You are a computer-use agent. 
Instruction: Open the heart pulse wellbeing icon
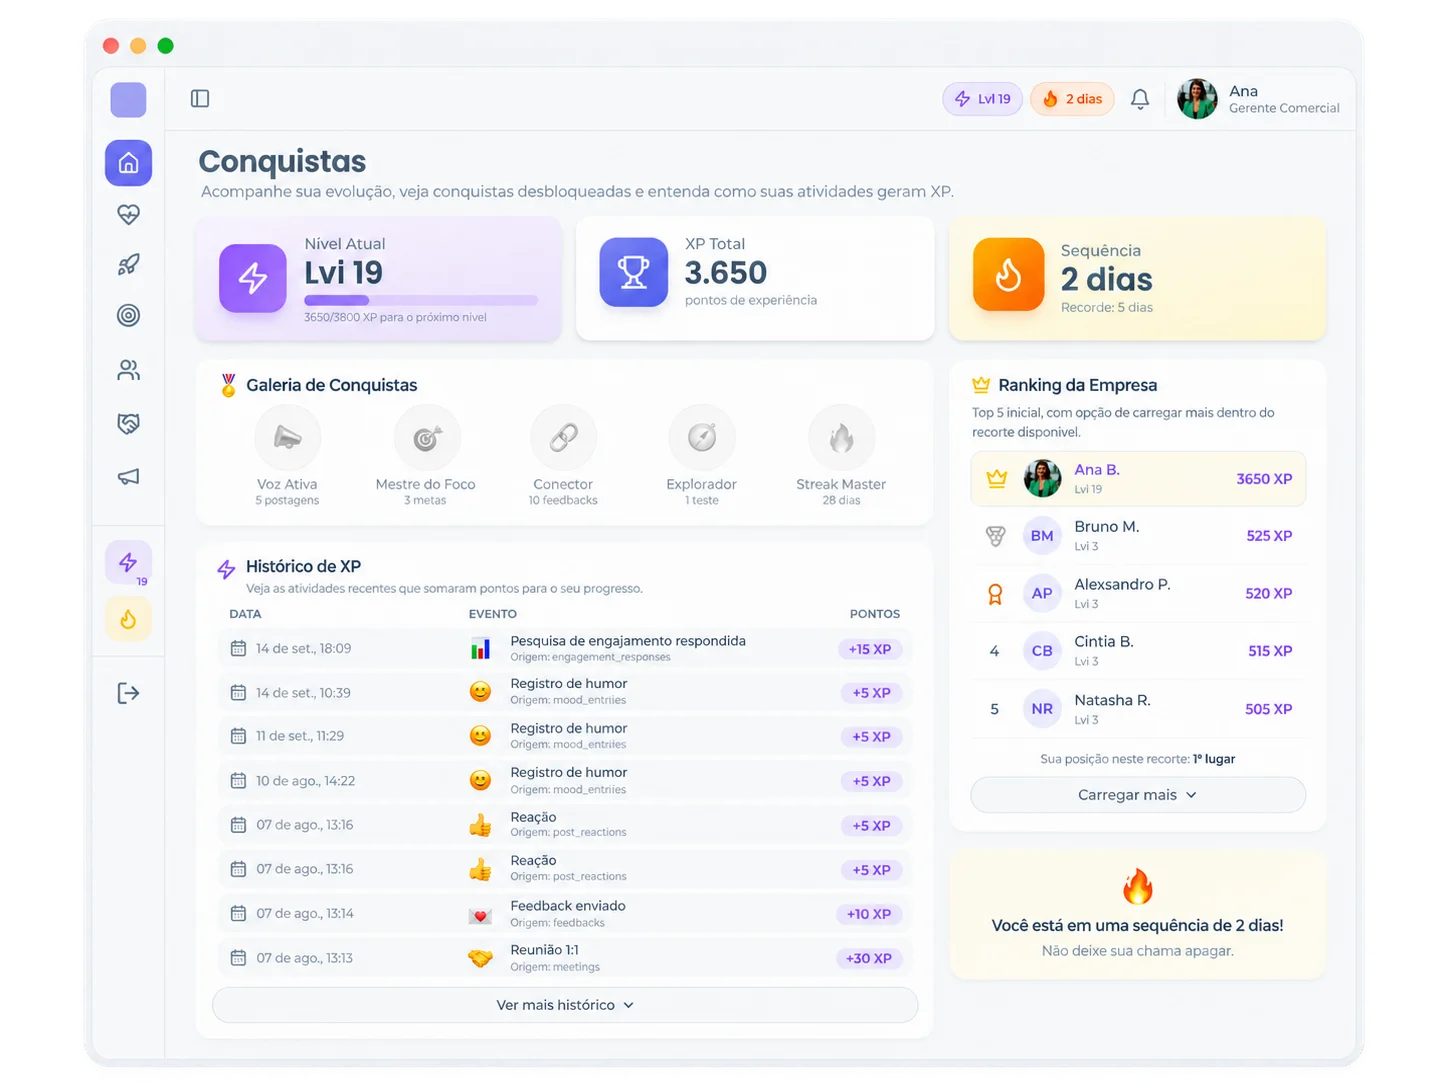(128, 214)
